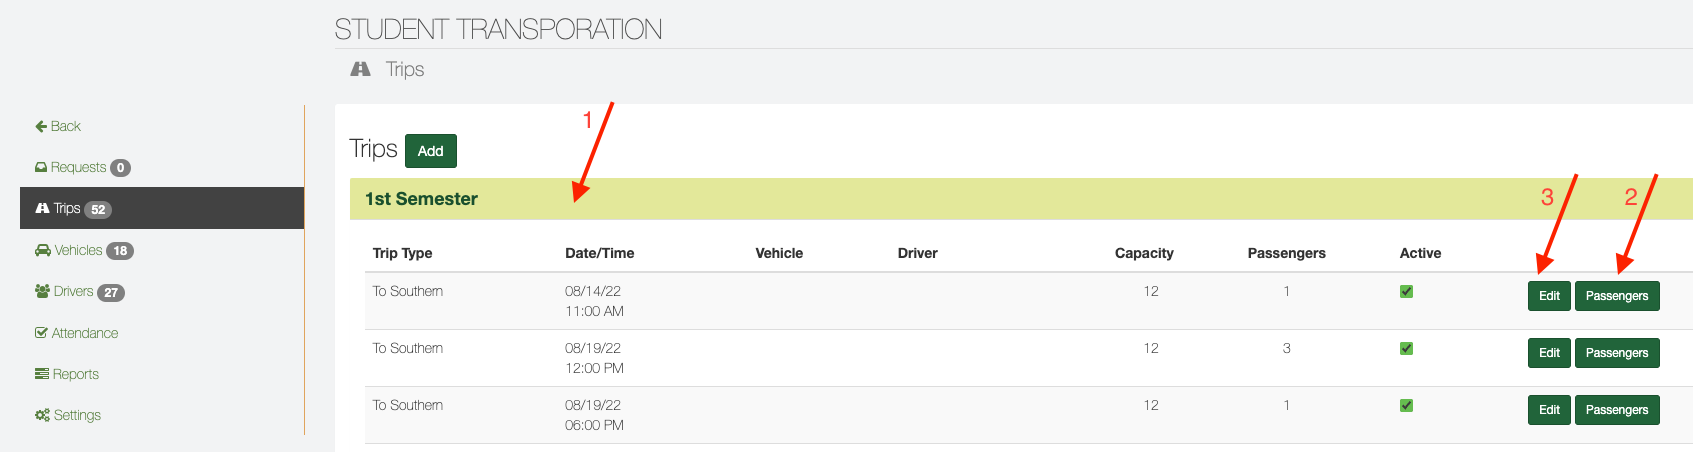Screen dimensions: 1693x452
Task: Open Passengers for 08/19/22 12:00 PM trip
Action: click(1616, 353)
